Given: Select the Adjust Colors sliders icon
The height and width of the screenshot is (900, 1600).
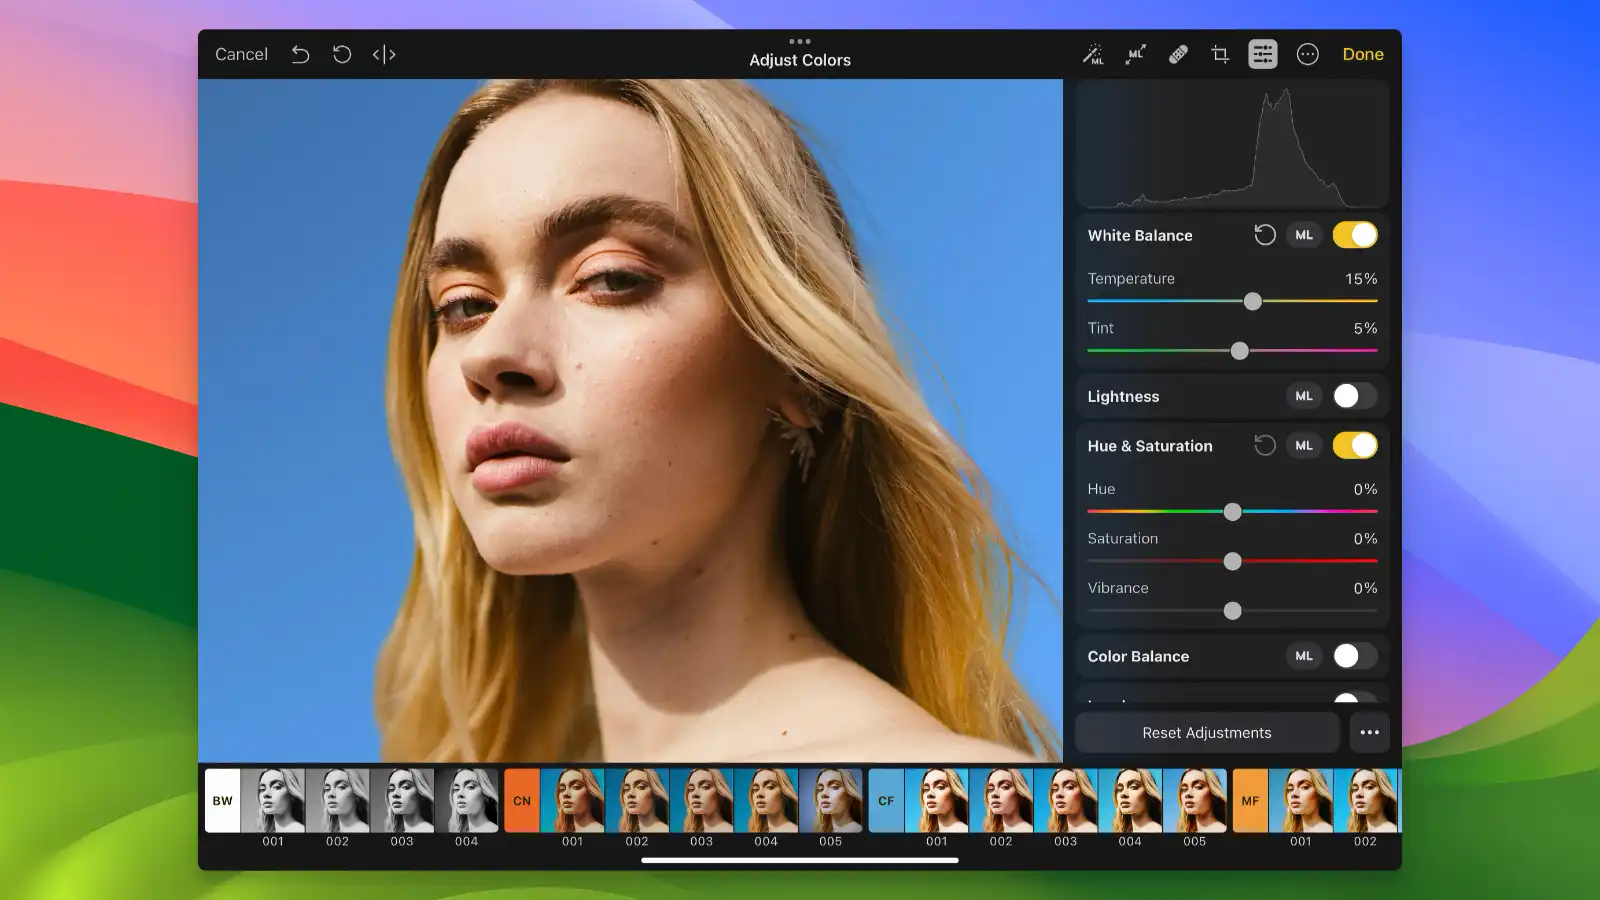Looking at the screenshot, I should (1262, 54).
